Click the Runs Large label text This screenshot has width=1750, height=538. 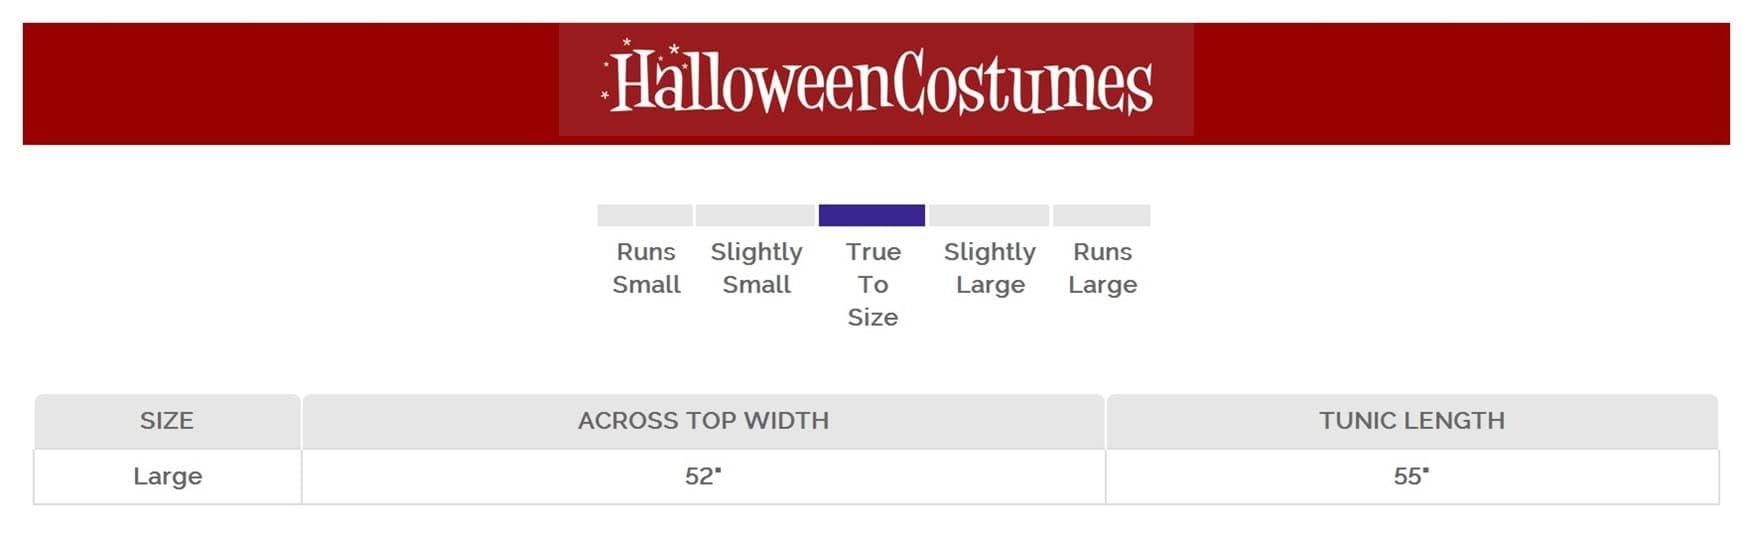[x=1102, y=268]
